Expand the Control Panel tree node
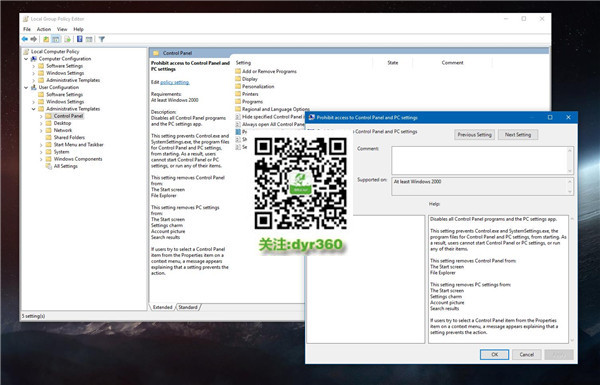This screenshot has height=385, width=600. coord(41,116)
